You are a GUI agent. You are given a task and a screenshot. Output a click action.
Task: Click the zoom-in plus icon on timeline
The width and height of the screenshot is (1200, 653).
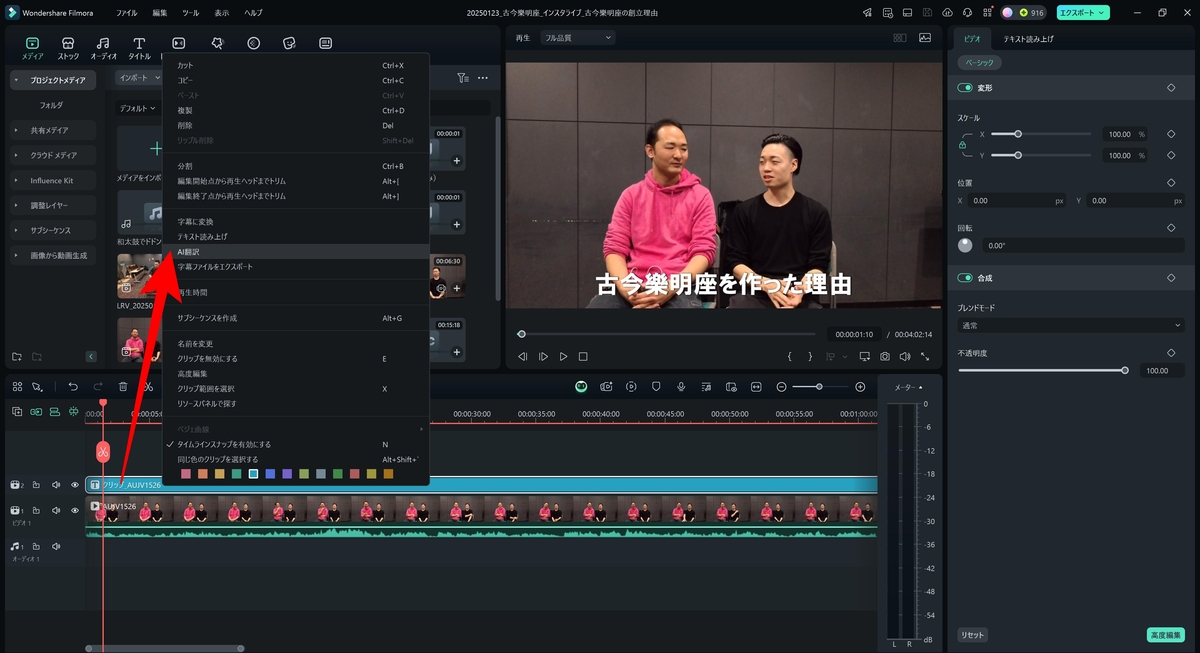pyautogui.click(x=860, y=386)
